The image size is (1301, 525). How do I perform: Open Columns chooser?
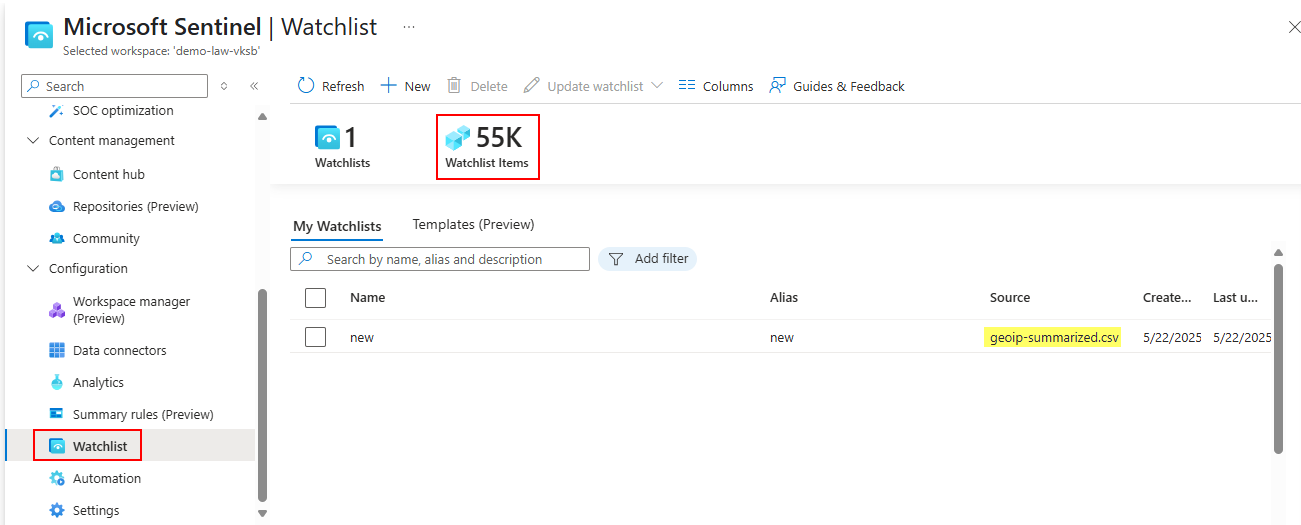[716, 86]
